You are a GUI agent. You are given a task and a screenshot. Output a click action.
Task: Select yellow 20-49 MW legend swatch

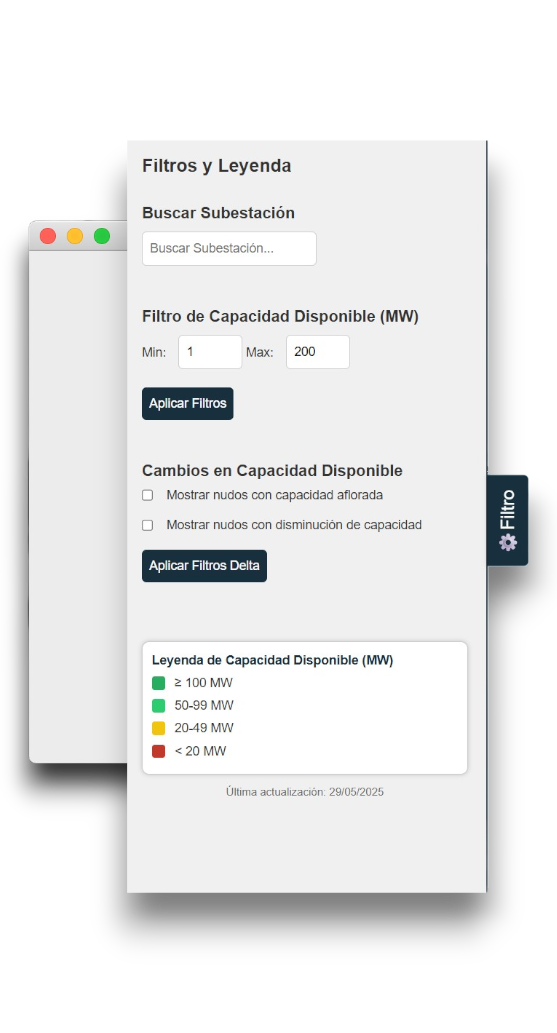pos(158,728)
